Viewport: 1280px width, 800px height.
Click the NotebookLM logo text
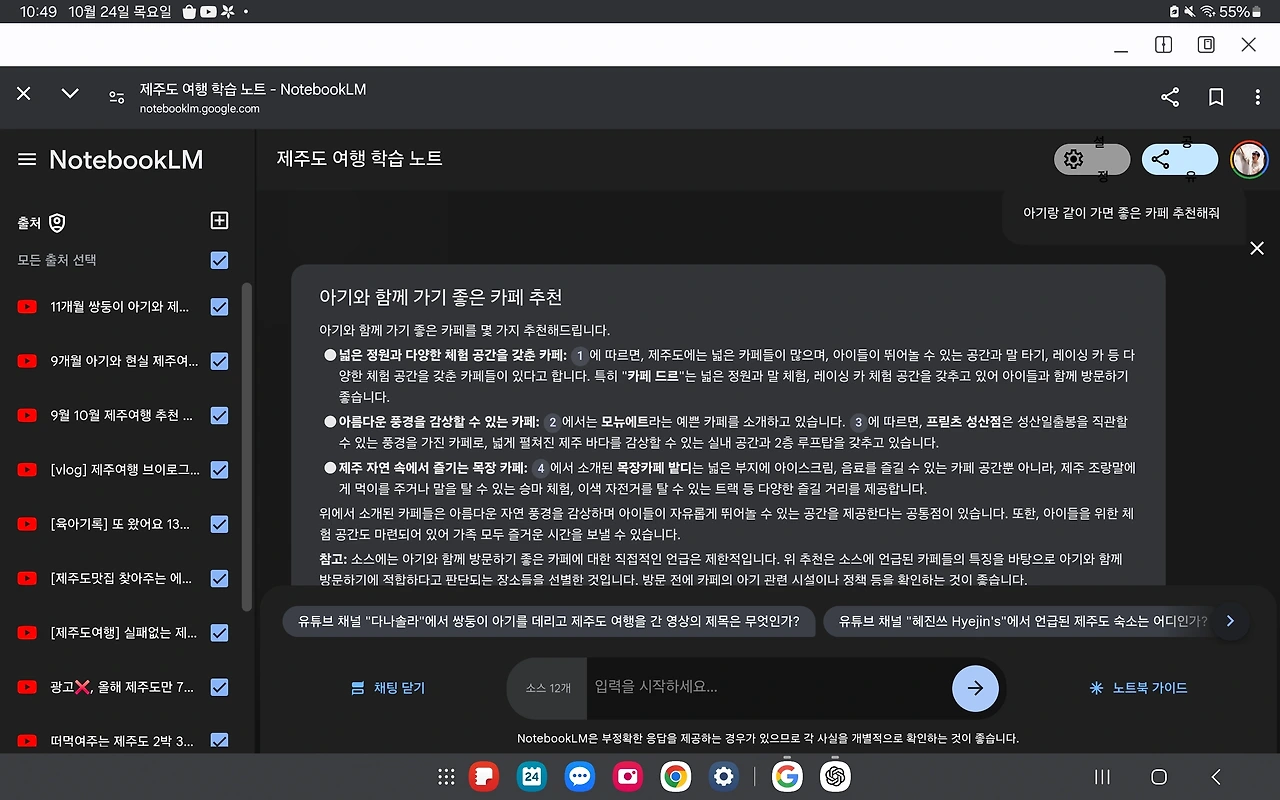click(x=126, y=160)
